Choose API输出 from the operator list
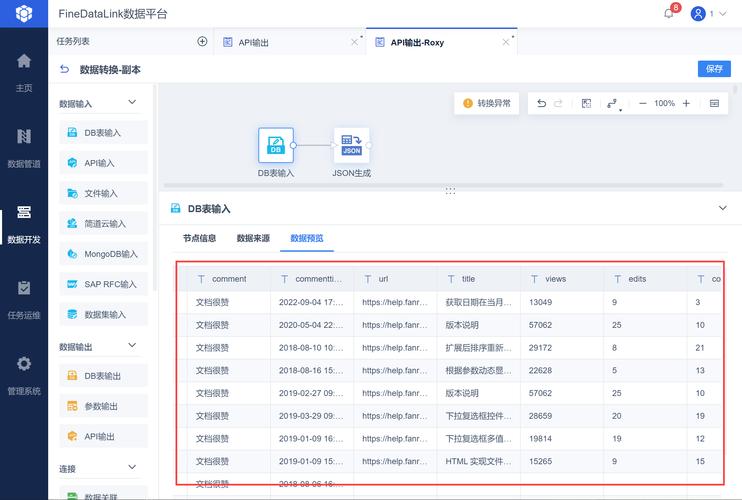Image resolution: width=742 pixels, height=500 pixels. (x=103, y=437)
